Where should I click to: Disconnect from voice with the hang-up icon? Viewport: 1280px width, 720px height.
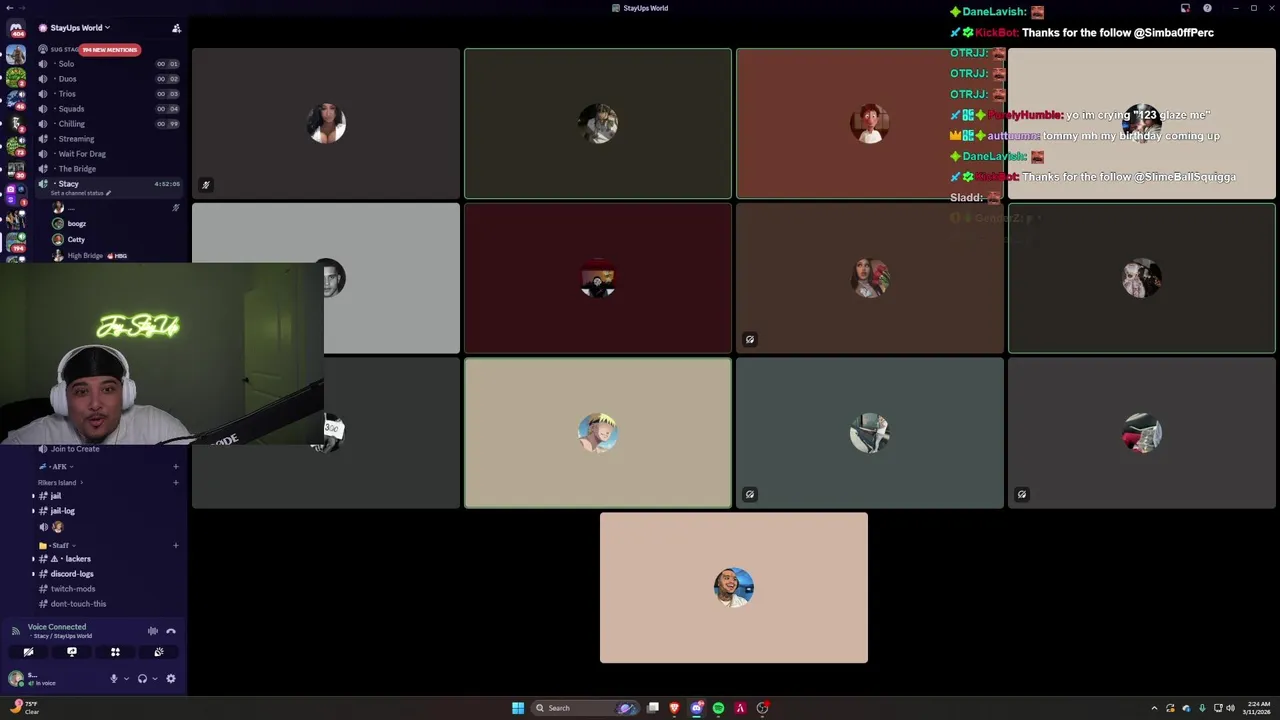[171, 631]
